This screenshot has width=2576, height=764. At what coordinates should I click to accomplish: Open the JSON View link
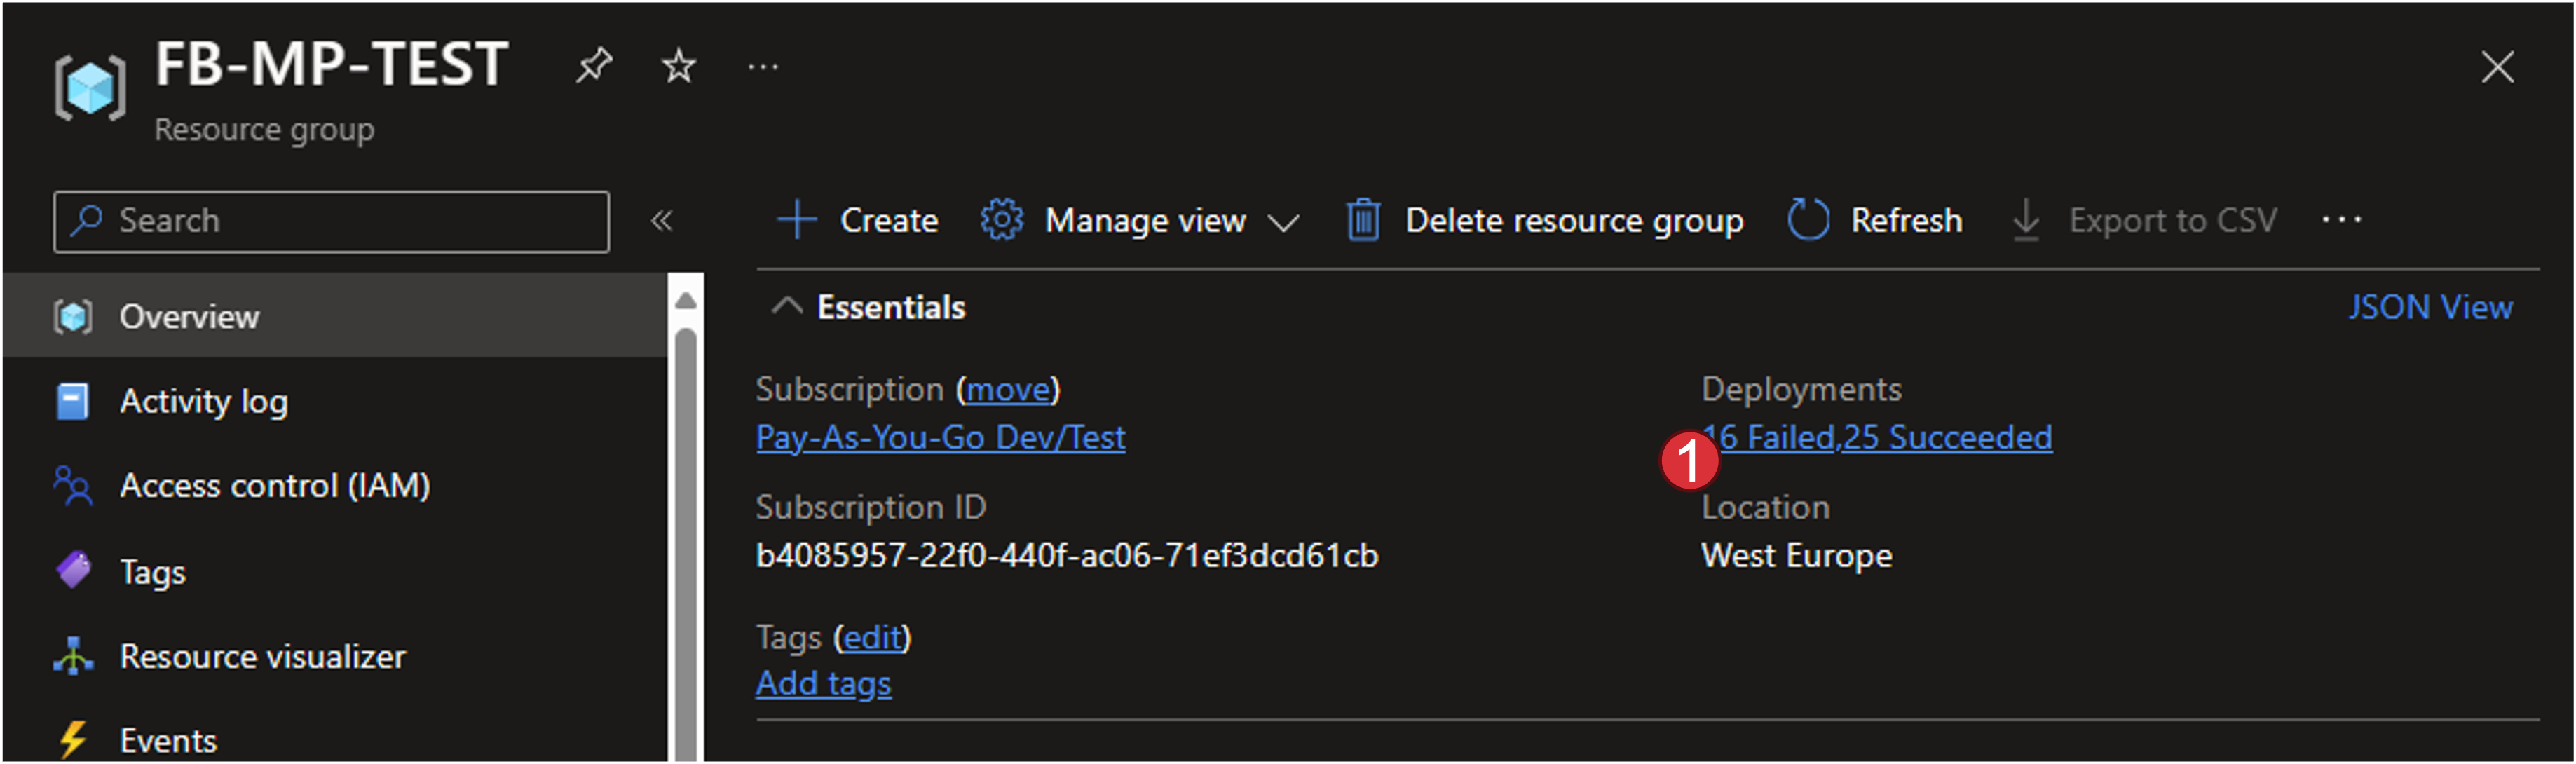[x=2430, y=307]
